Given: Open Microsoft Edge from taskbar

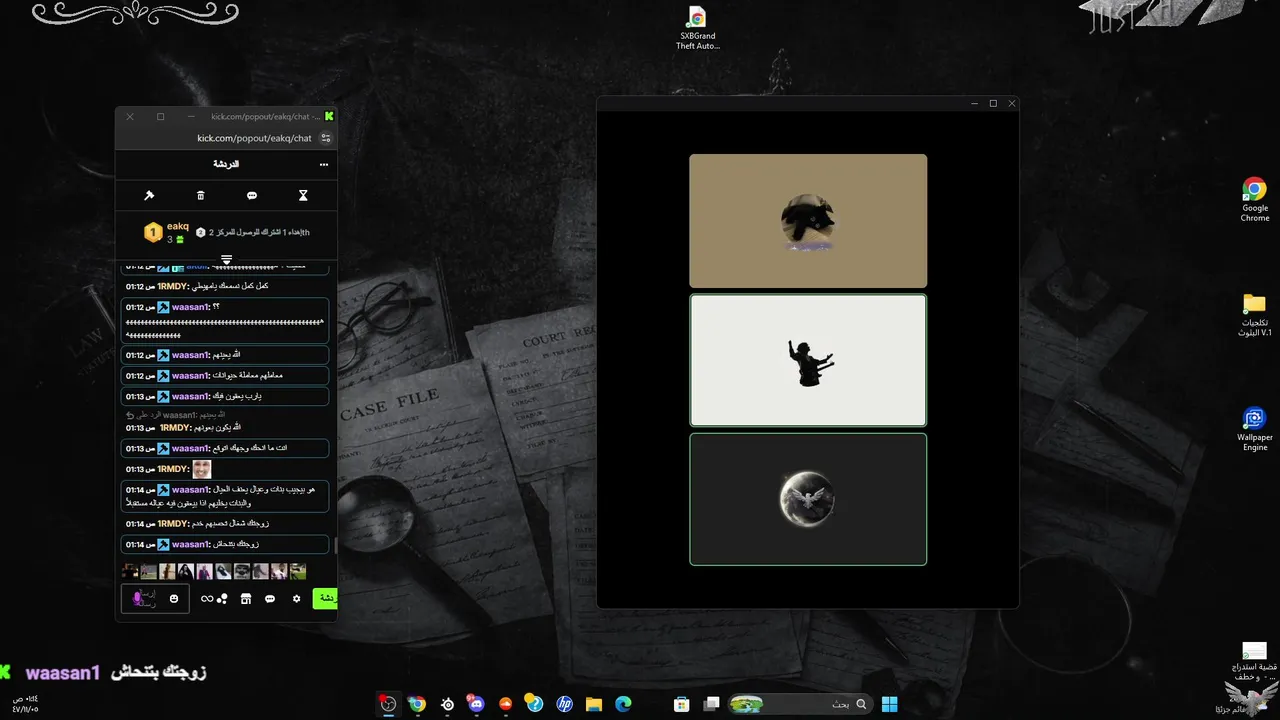Looking at the screenshot, I should coord(623,704).
